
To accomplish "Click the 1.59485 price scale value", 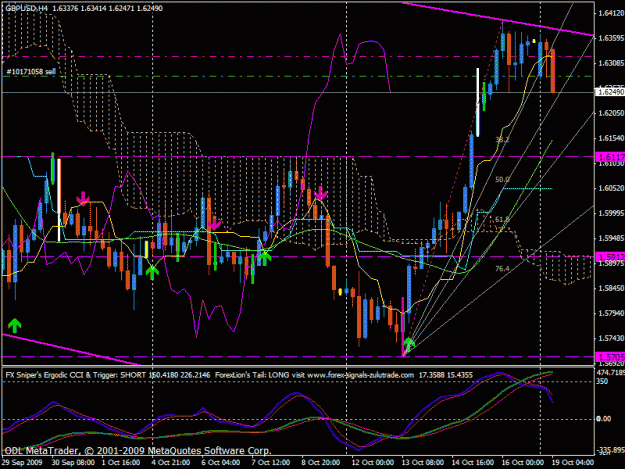I will point(611,238).
